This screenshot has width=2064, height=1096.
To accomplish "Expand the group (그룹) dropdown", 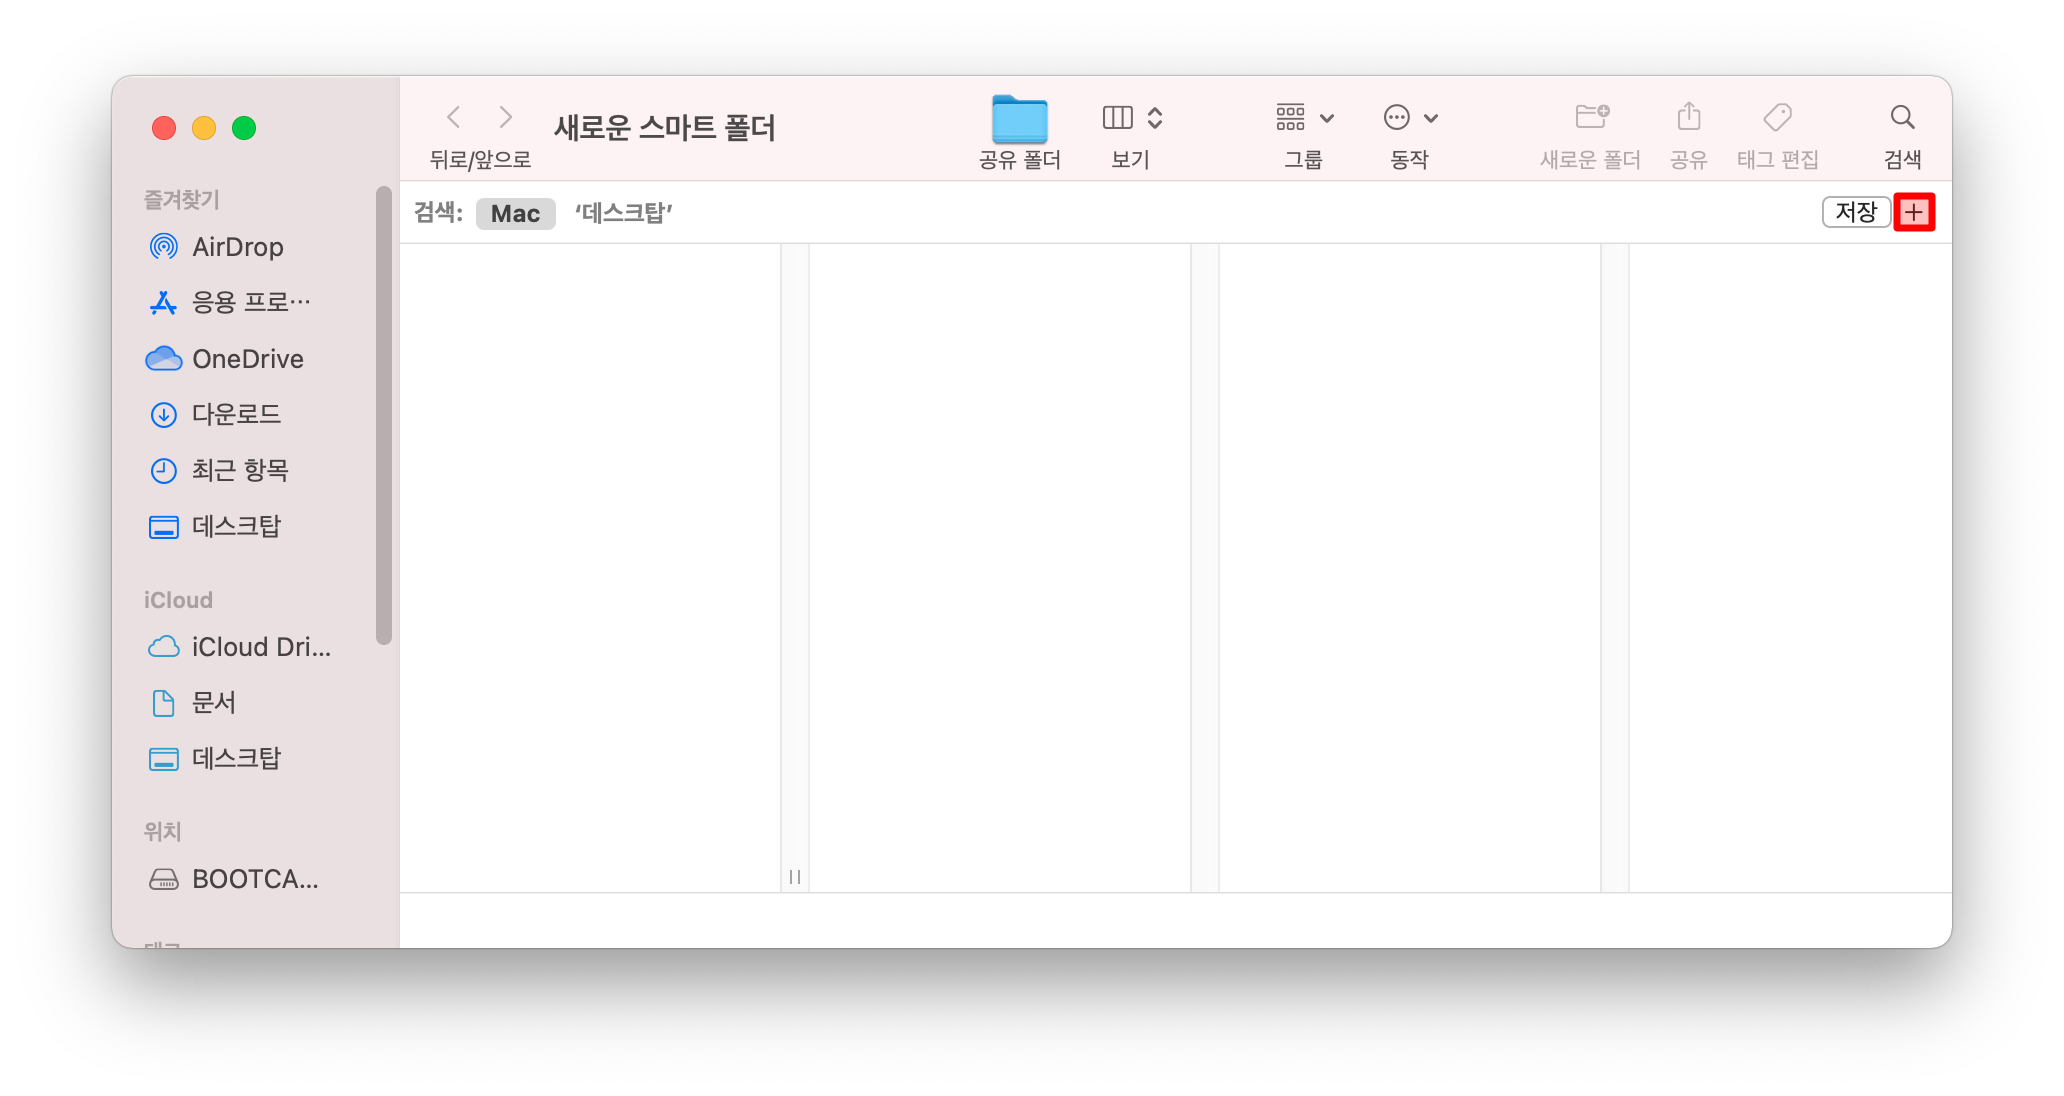I will (1304, 118).
